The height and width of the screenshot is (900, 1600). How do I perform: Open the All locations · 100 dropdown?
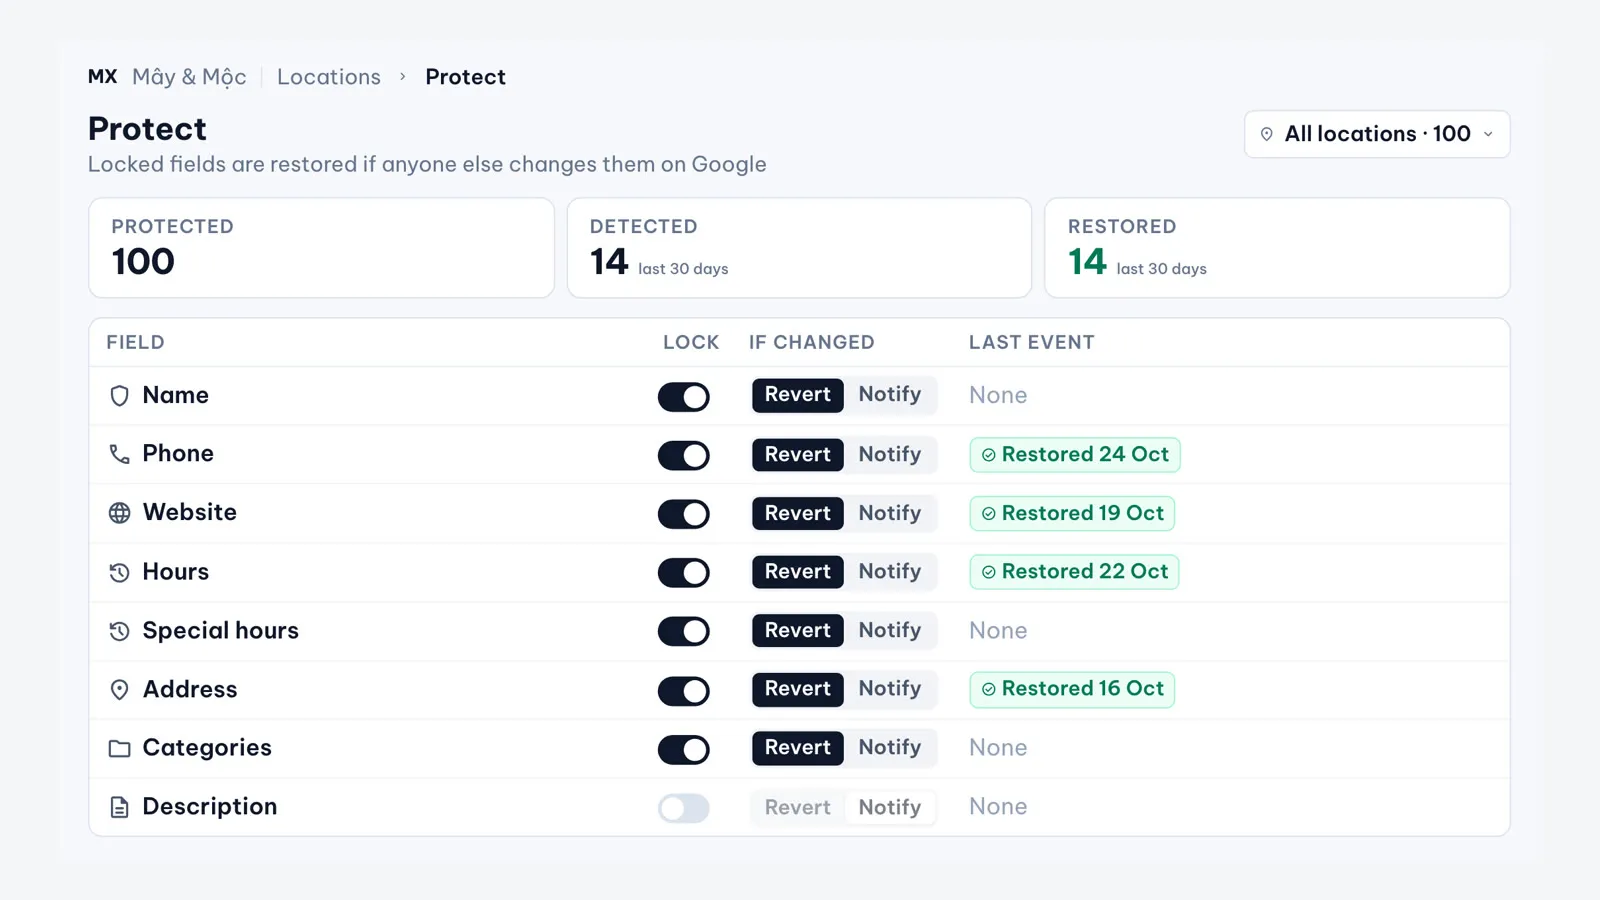pos(1377,134)
